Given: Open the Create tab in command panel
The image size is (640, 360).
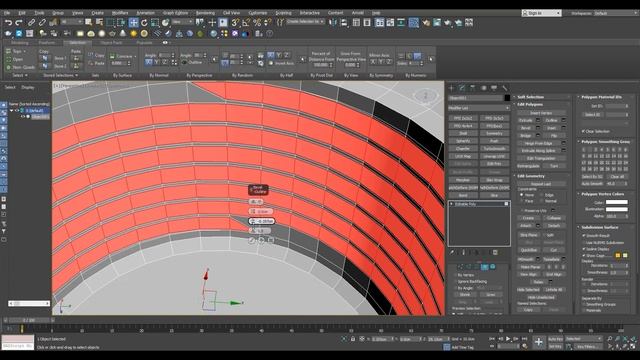Looking at the screenshot, I should pyautogui.click(x=452, y=88).
